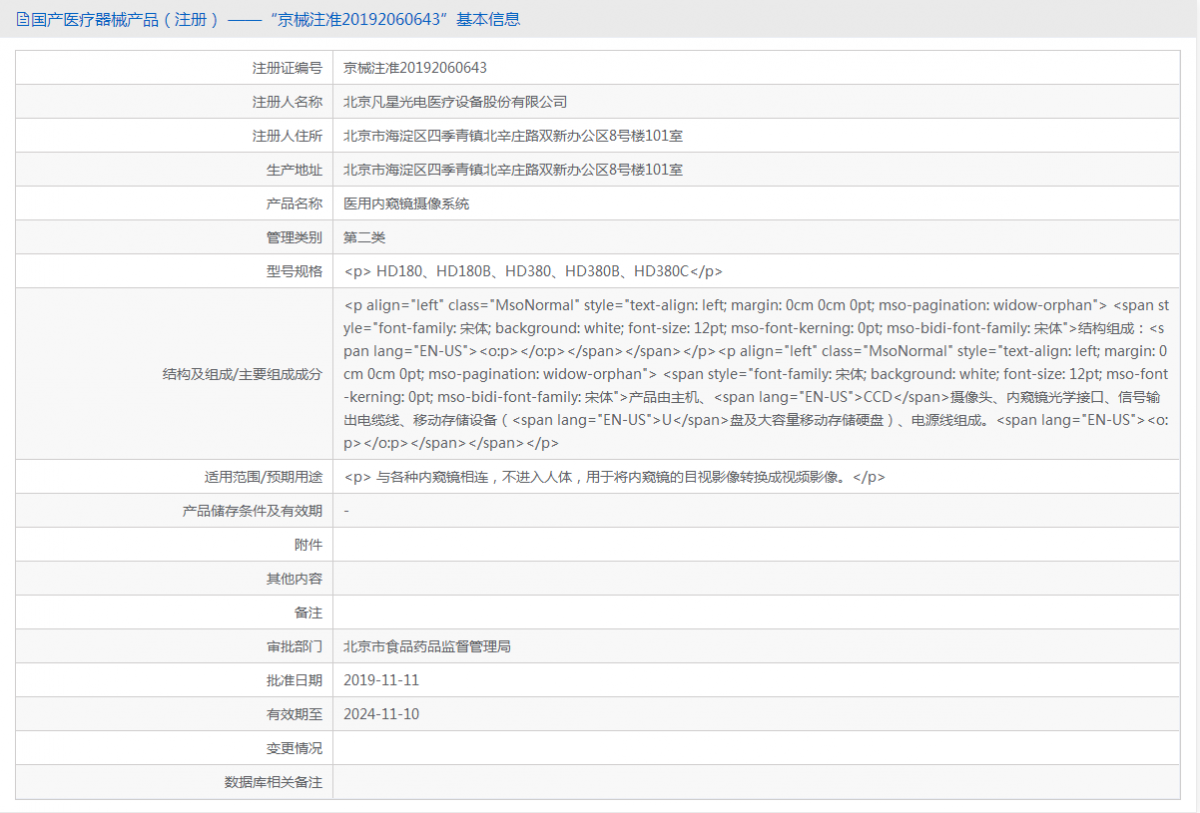Click the 批准日期 label

294,681
